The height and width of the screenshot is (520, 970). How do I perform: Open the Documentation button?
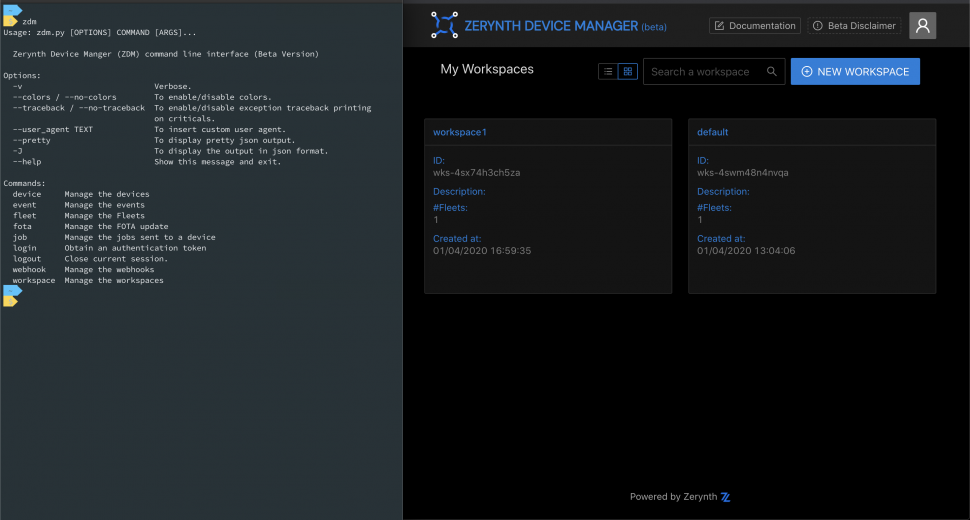point(755,25)
